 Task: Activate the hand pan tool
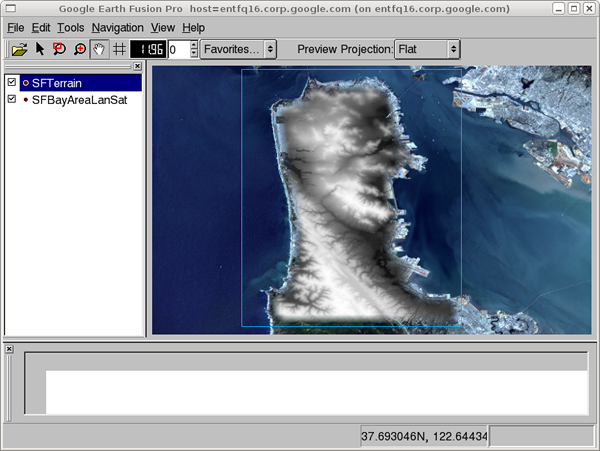click(x=99, y=49)
